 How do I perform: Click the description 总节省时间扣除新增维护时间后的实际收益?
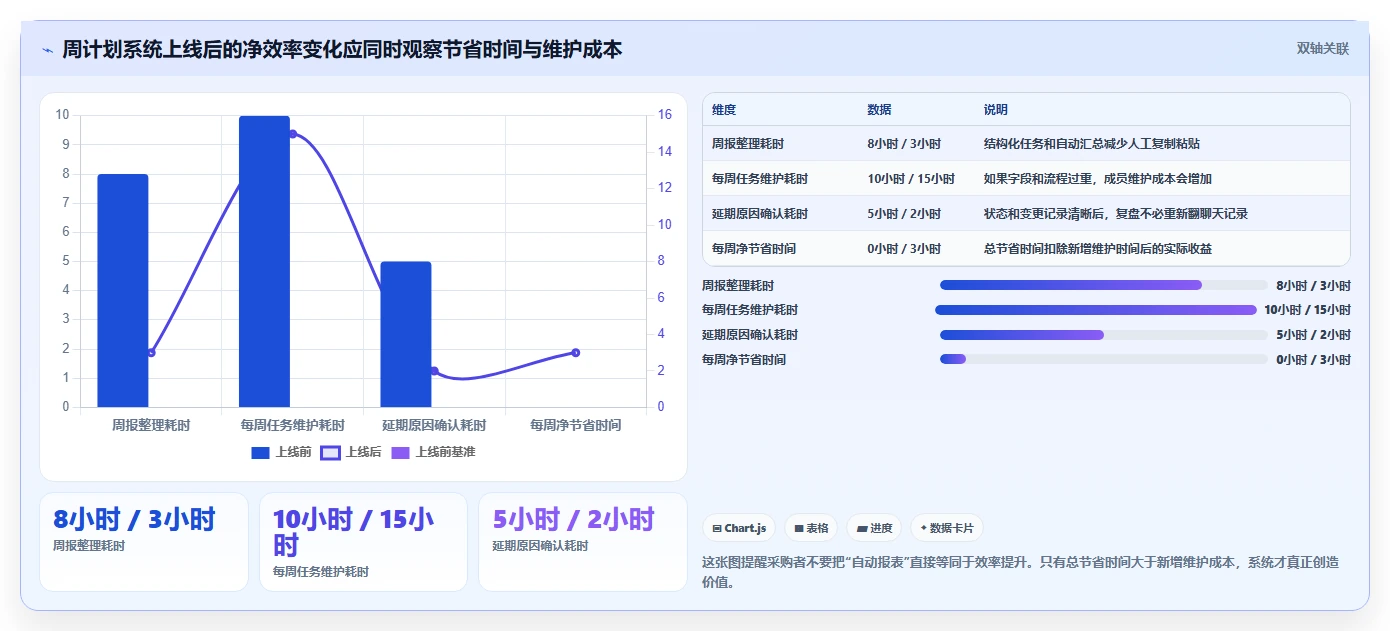[1098, 248]
